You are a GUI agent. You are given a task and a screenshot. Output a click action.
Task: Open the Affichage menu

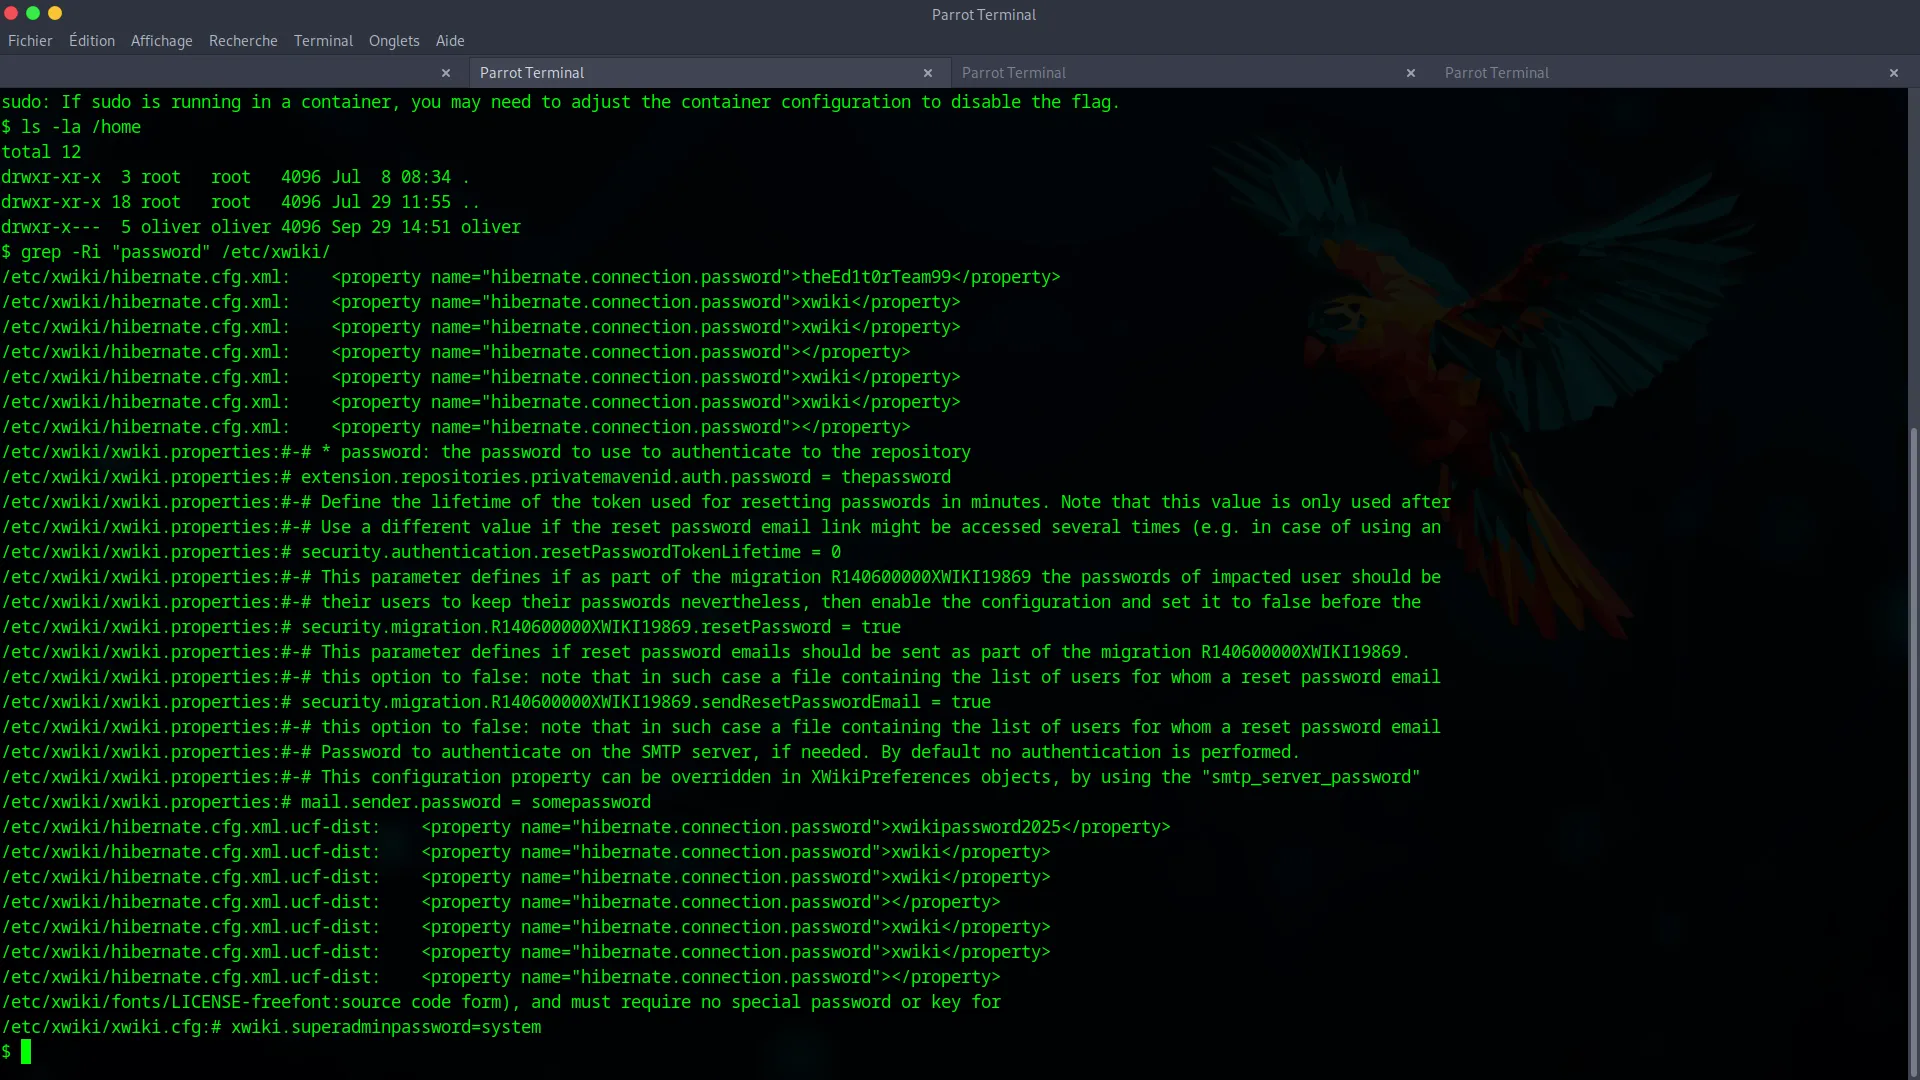pos(161,41)
